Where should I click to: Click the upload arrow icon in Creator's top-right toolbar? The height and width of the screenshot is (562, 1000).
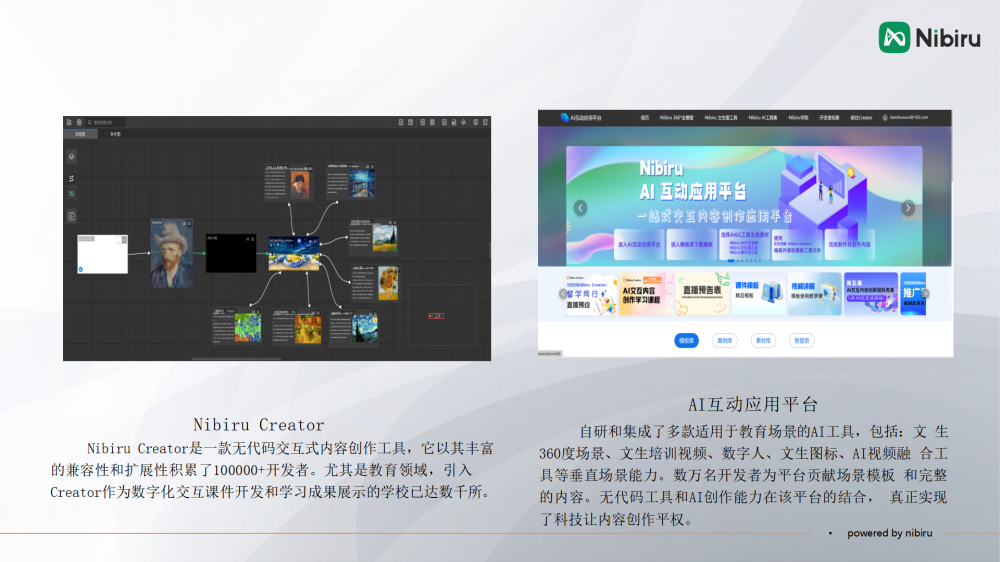[464, 122]
